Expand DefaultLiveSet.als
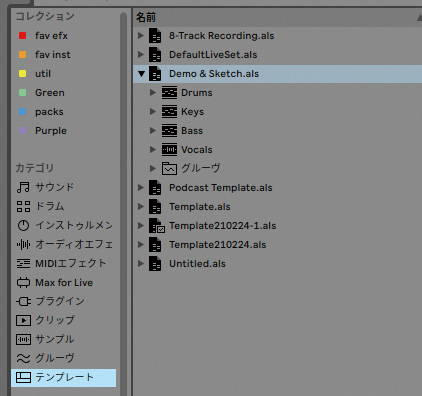This screenshot has height=396, width=422. click(141, 54)
